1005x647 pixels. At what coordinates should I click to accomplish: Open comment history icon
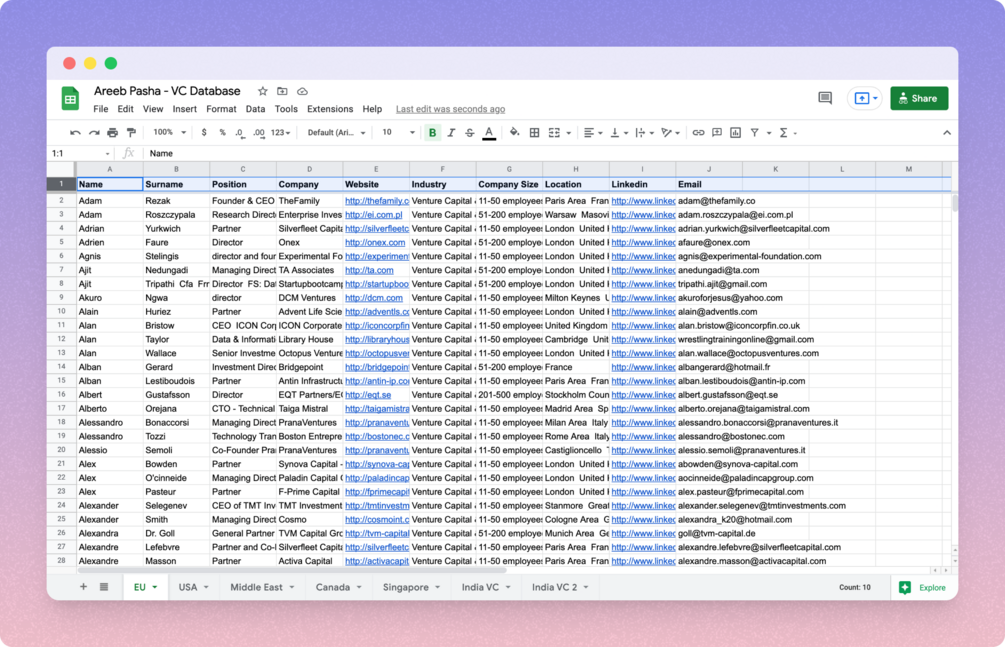click(x=825, y=98)
